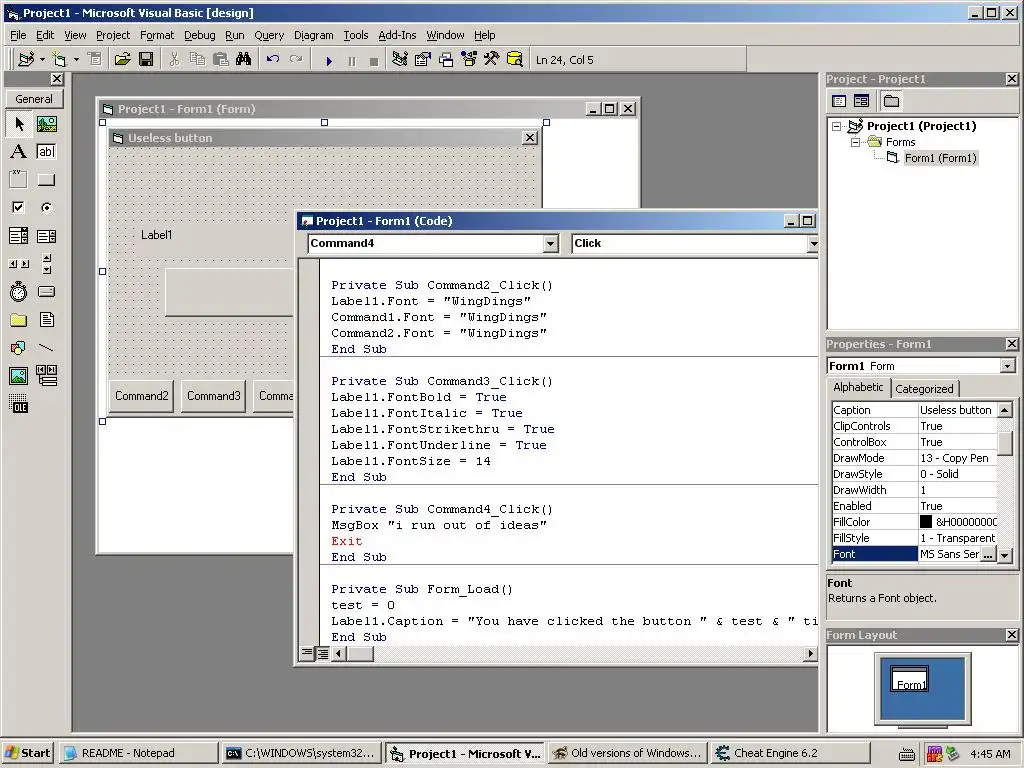This screenshot has height=768, width=1024.
Task: Click the Undo toolbar icon
Action: pos(273,60)
